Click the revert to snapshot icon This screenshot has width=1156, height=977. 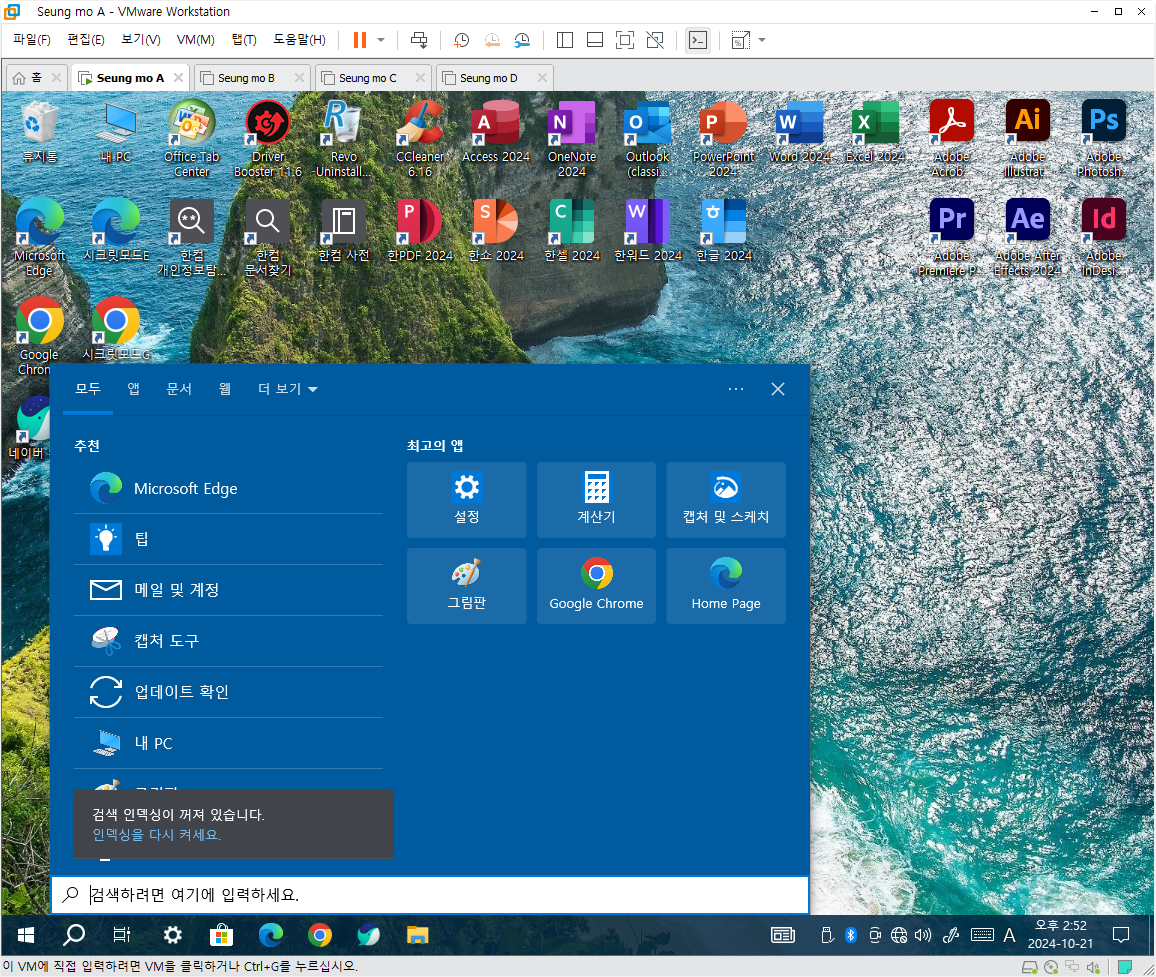492,40
